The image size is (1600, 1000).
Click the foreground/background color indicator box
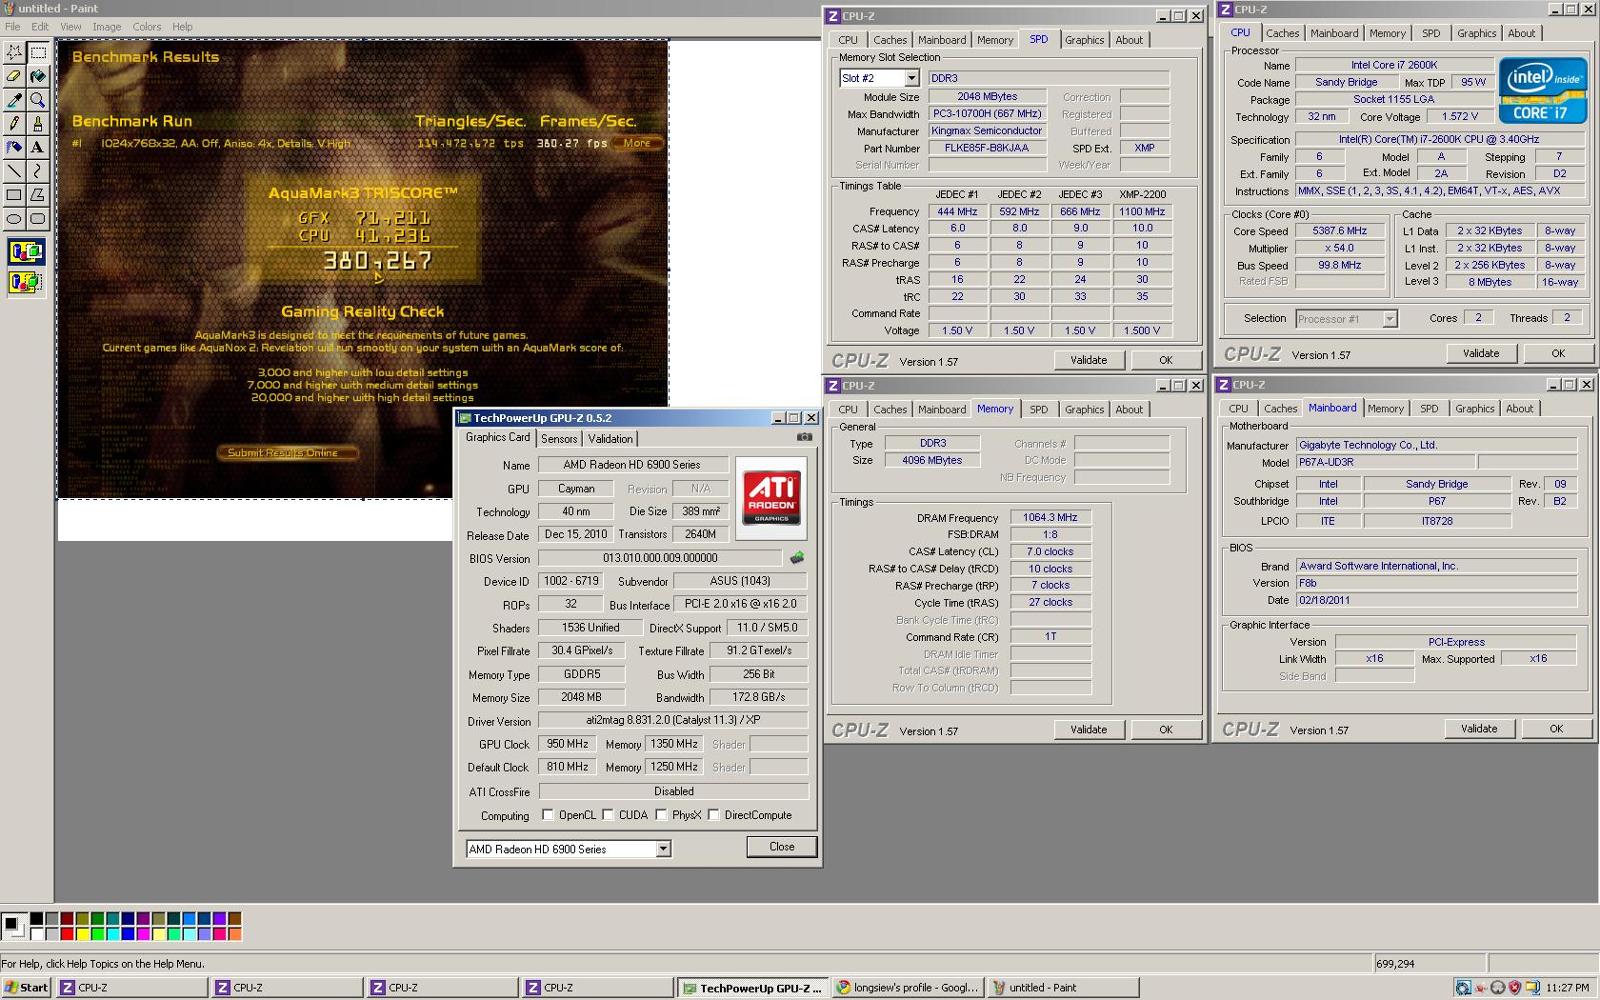point(14,926)
